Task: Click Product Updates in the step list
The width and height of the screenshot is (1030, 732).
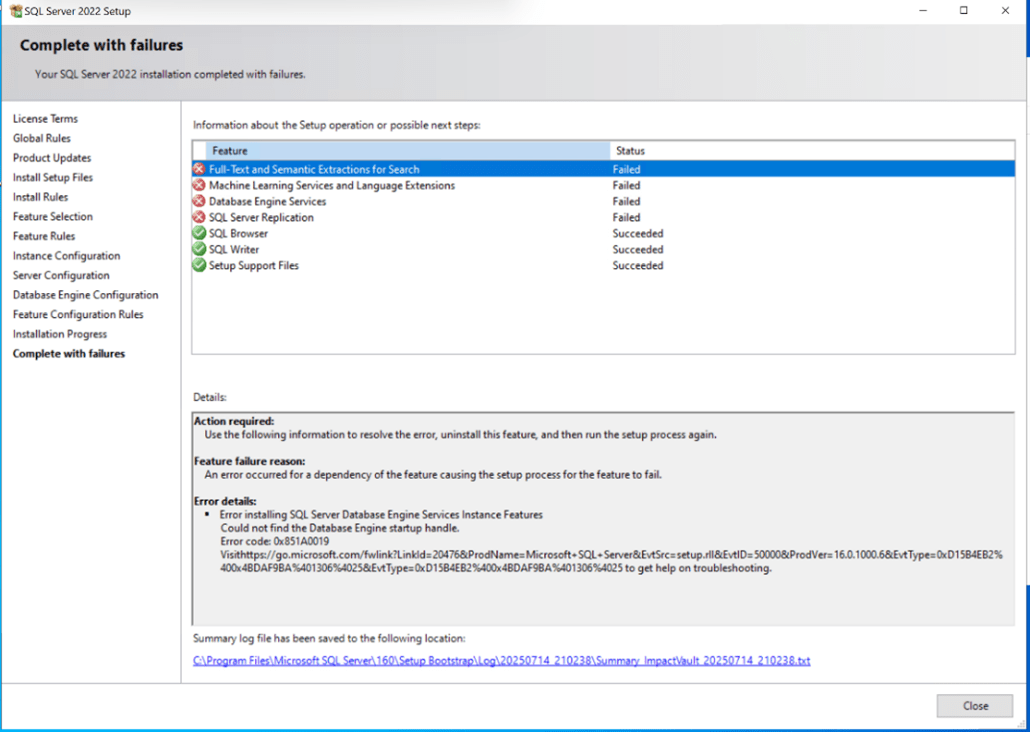Action: (x=52, y=158)
